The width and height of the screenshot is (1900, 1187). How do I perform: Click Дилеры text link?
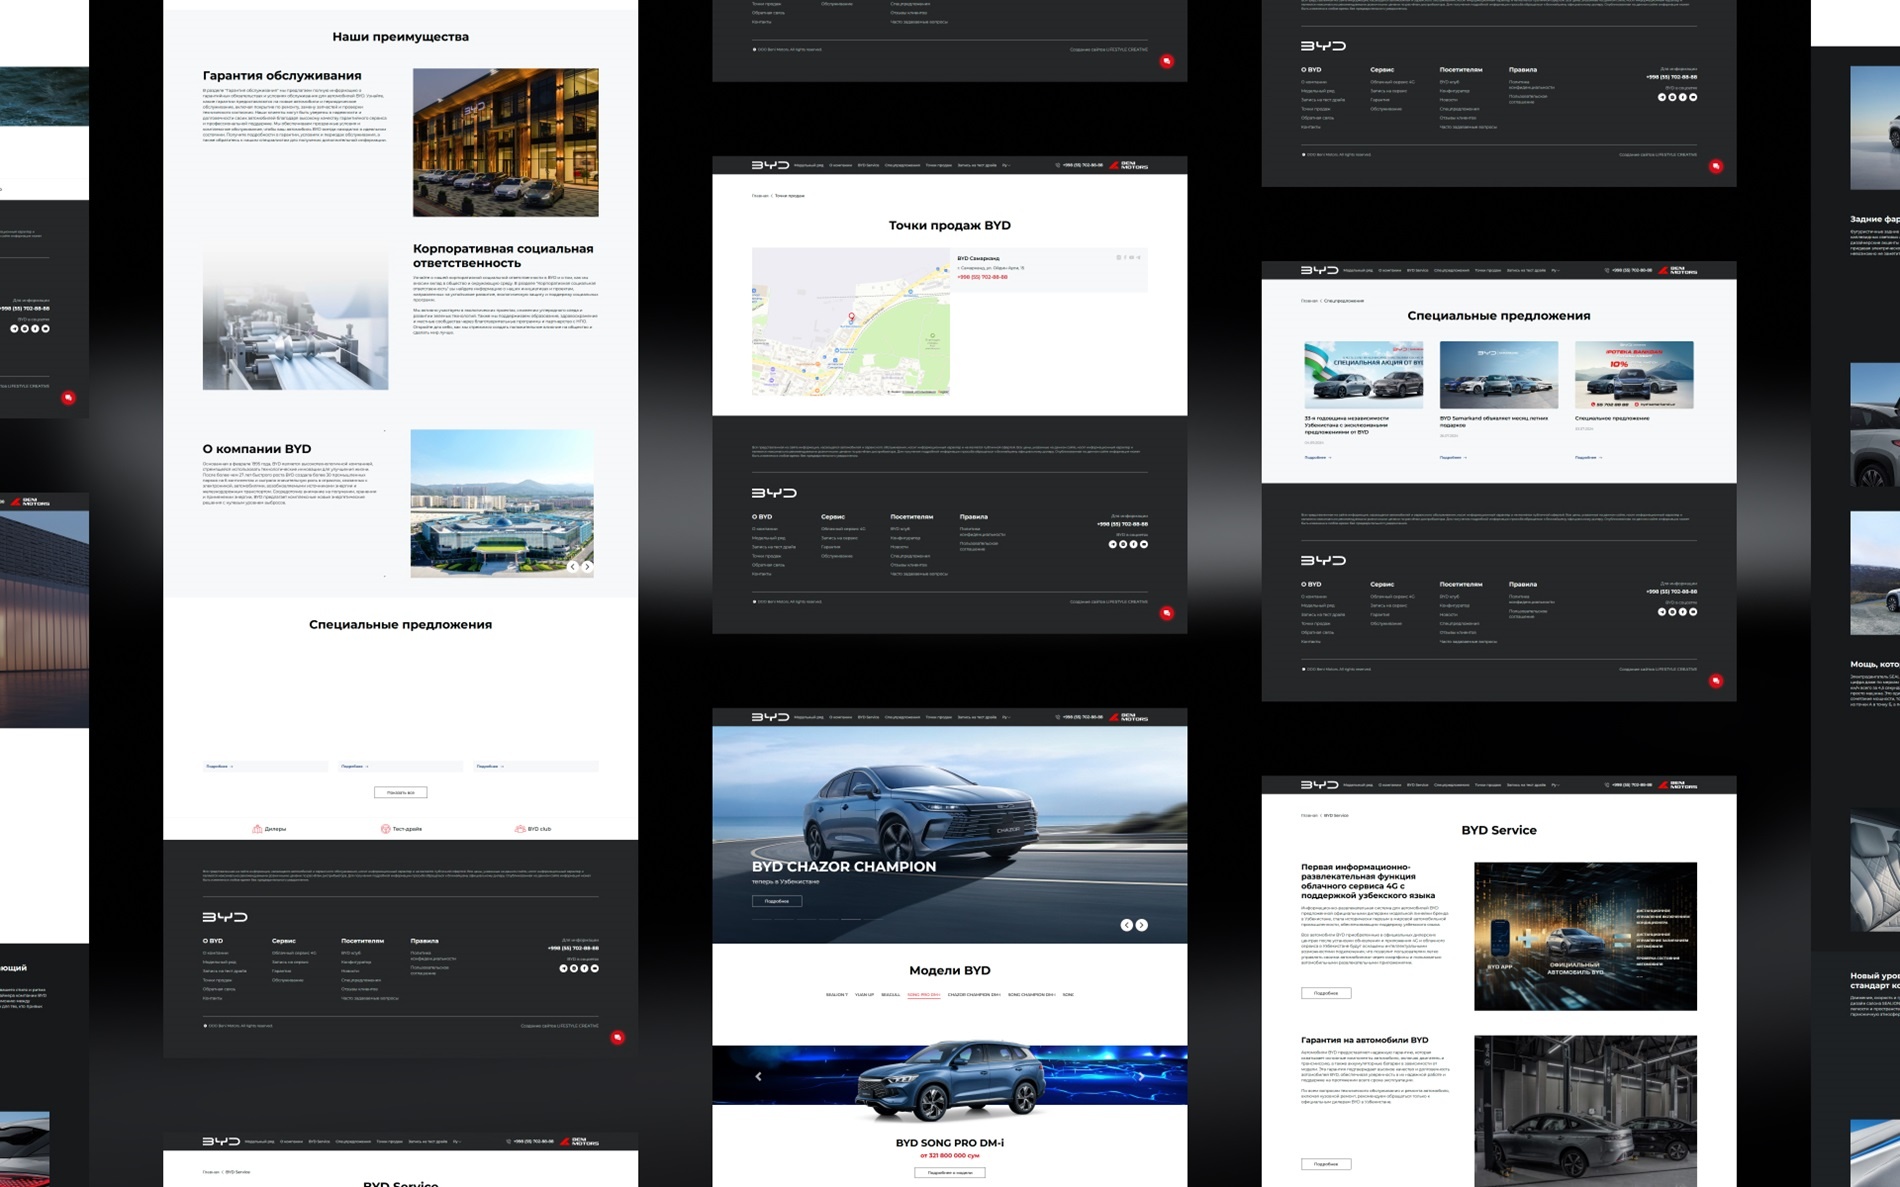point(275,829)
